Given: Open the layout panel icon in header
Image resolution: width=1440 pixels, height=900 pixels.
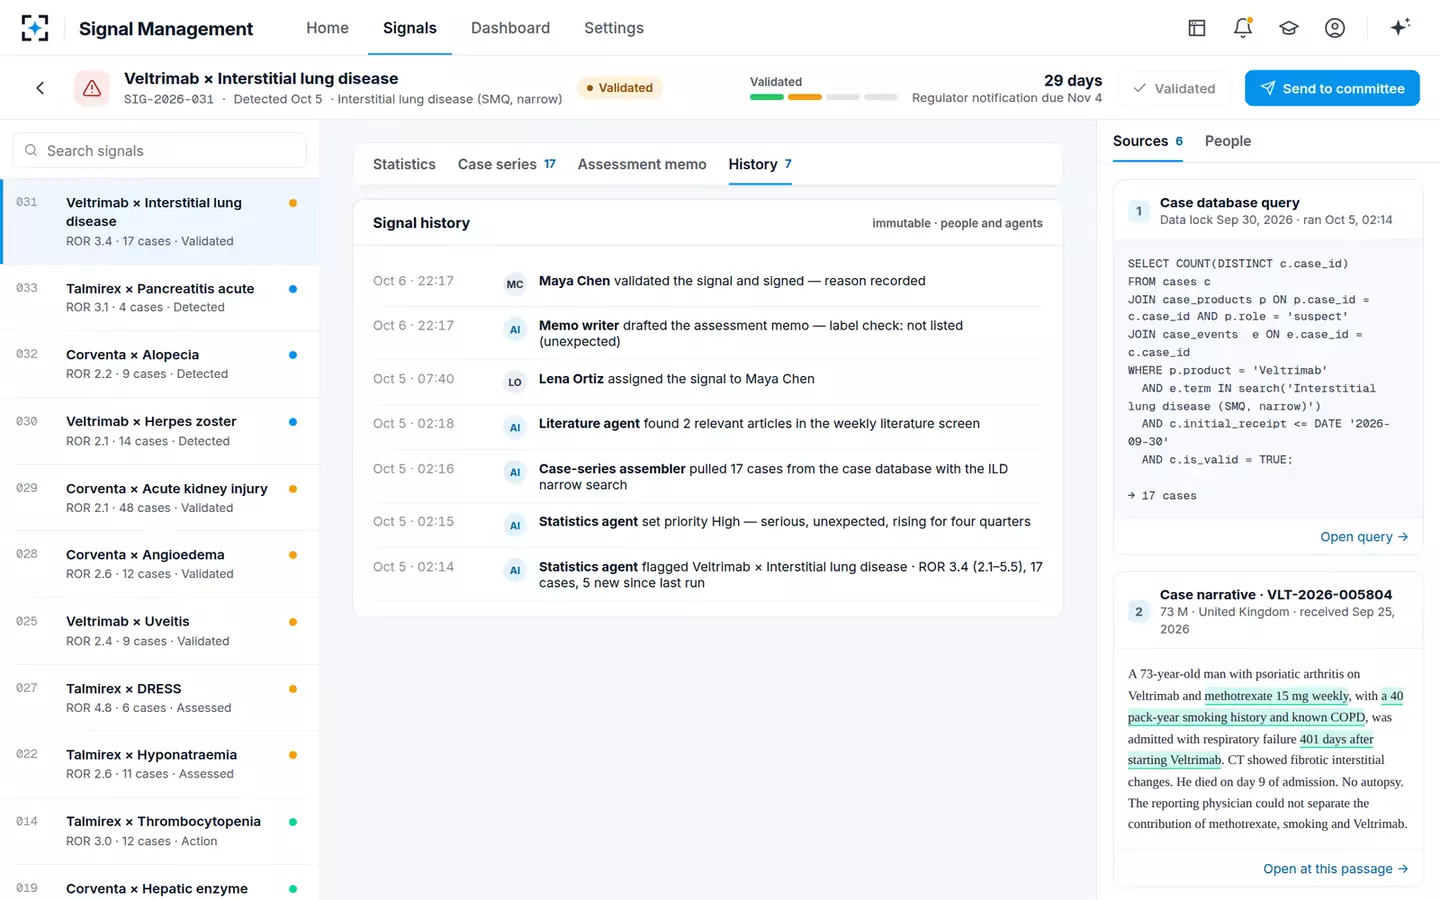Looking at the screenshot, I should tap(1196, 28).
